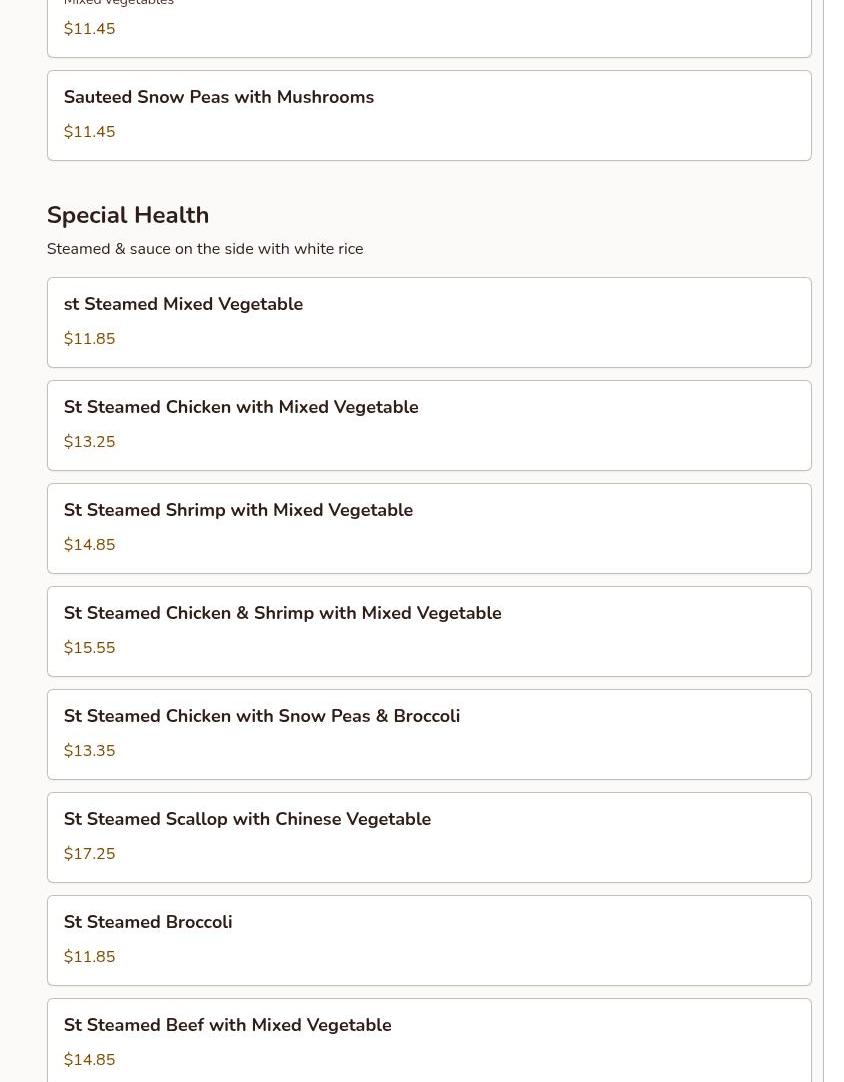The height and width of the screenshot is (1082, 844).
Task: Click the St Steamed Shrimp $14.85 price
Action: pos(89,545)
